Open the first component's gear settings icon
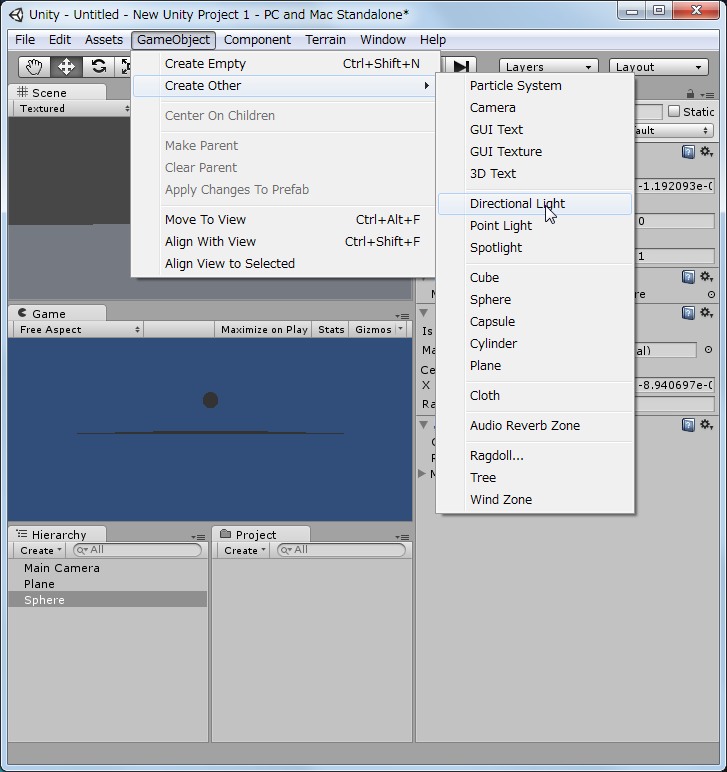 pos(706,152)
